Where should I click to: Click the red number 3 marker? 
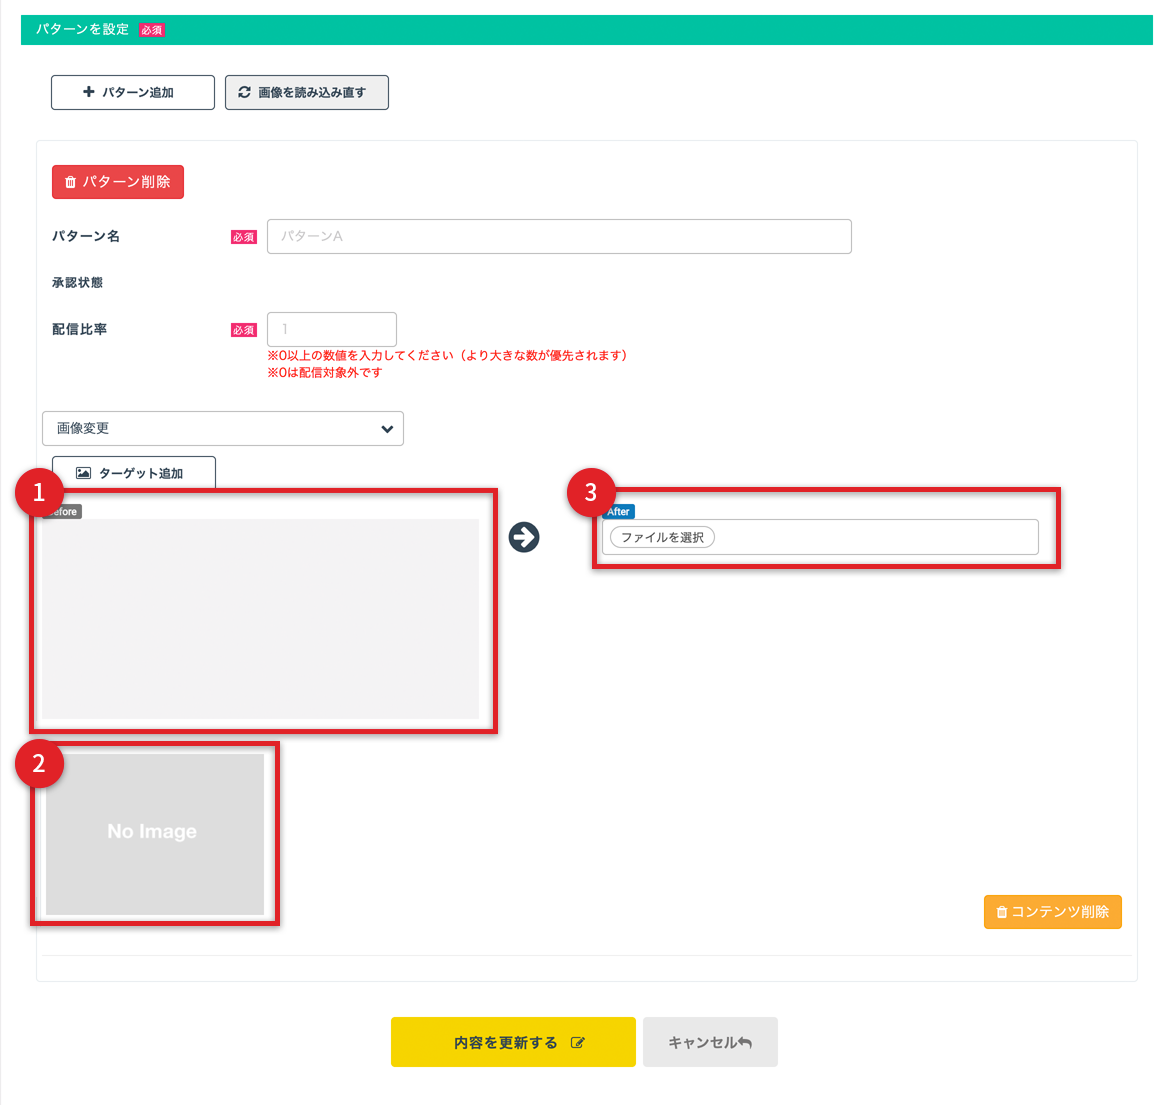click(x=590, y=491)
